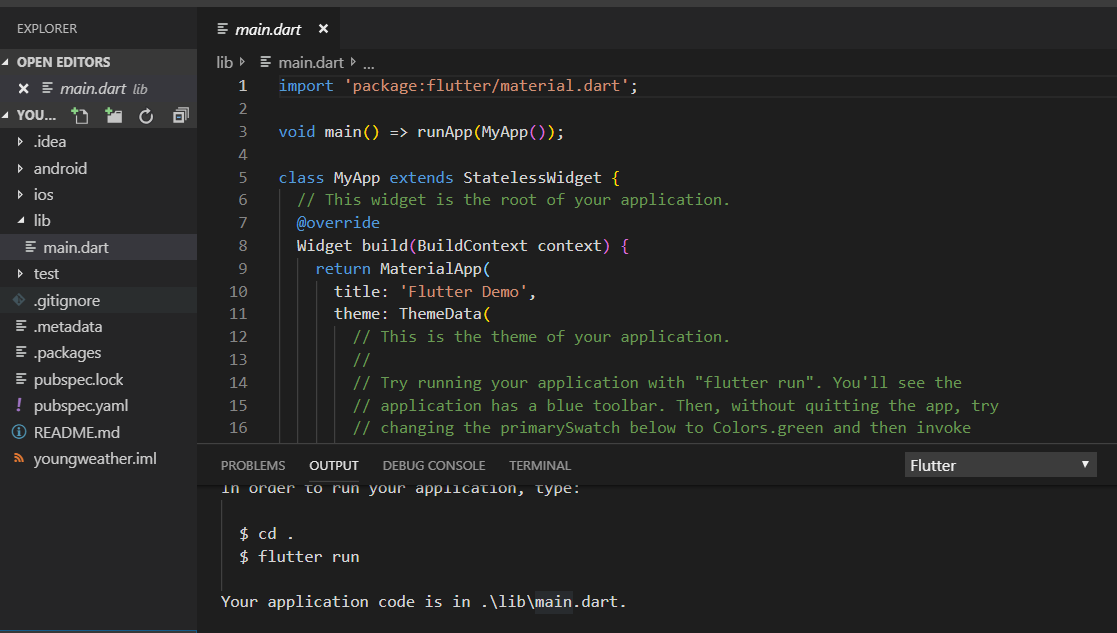Click line number 5 in the gutter
The width and height of the screenshot is (1117, 633).
243,177
